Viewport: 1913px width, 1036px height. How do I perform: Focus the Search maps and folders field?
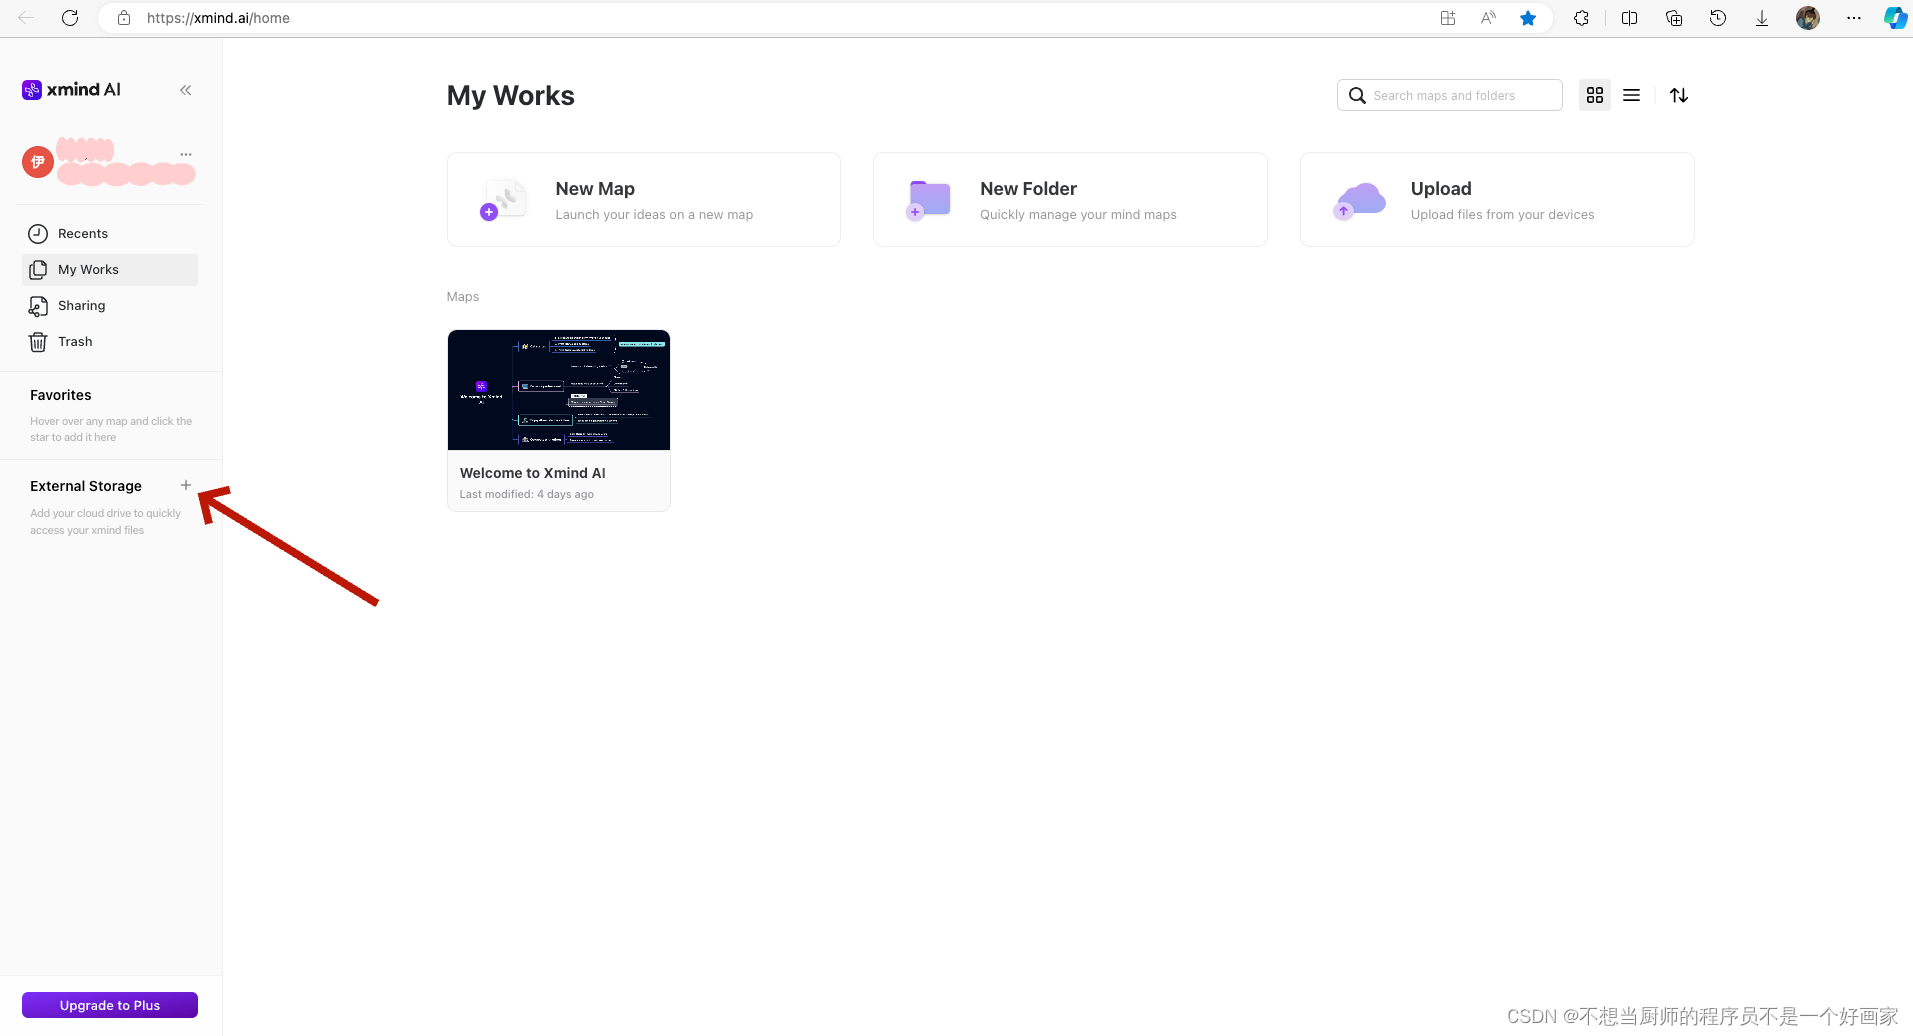coord(1450,95)
